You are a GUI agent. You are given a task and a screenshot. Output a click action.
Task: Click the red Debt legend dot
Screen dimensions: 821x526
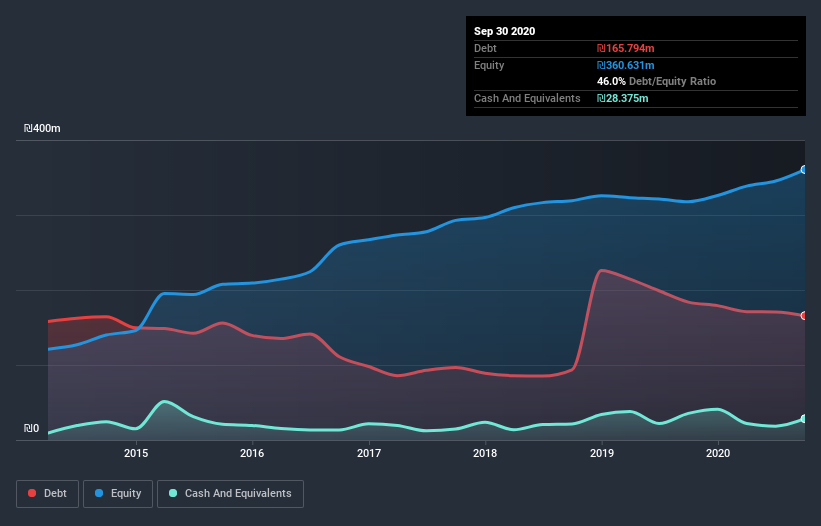pos(32,493)
